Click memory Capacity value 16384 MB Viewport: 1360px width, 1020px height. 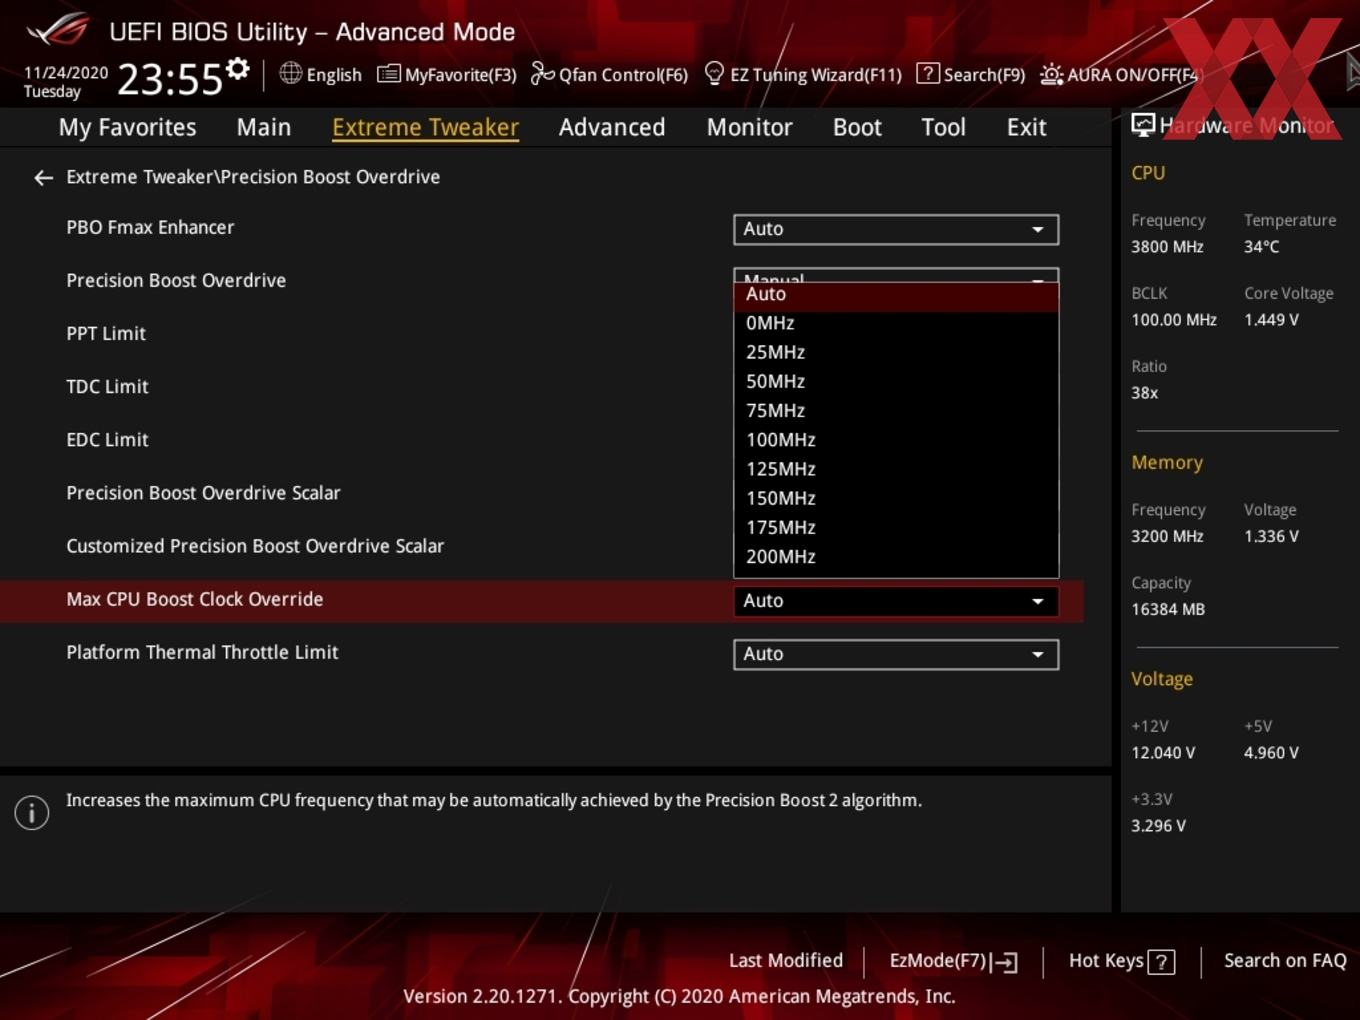(1168, 609)
